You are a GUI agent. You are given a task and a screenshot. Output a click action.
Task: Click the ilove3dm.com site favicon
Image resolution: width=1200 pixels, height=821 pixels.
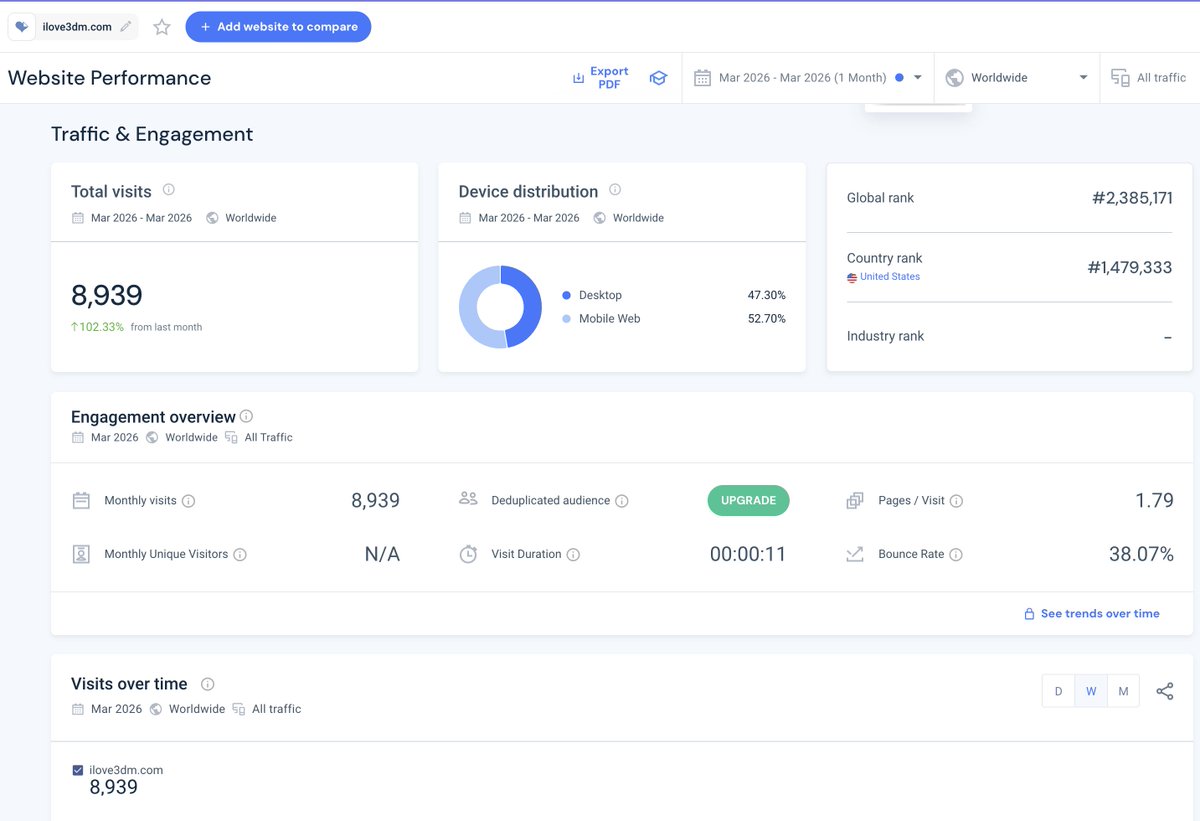pyautogui.click(x=22, y=27)
